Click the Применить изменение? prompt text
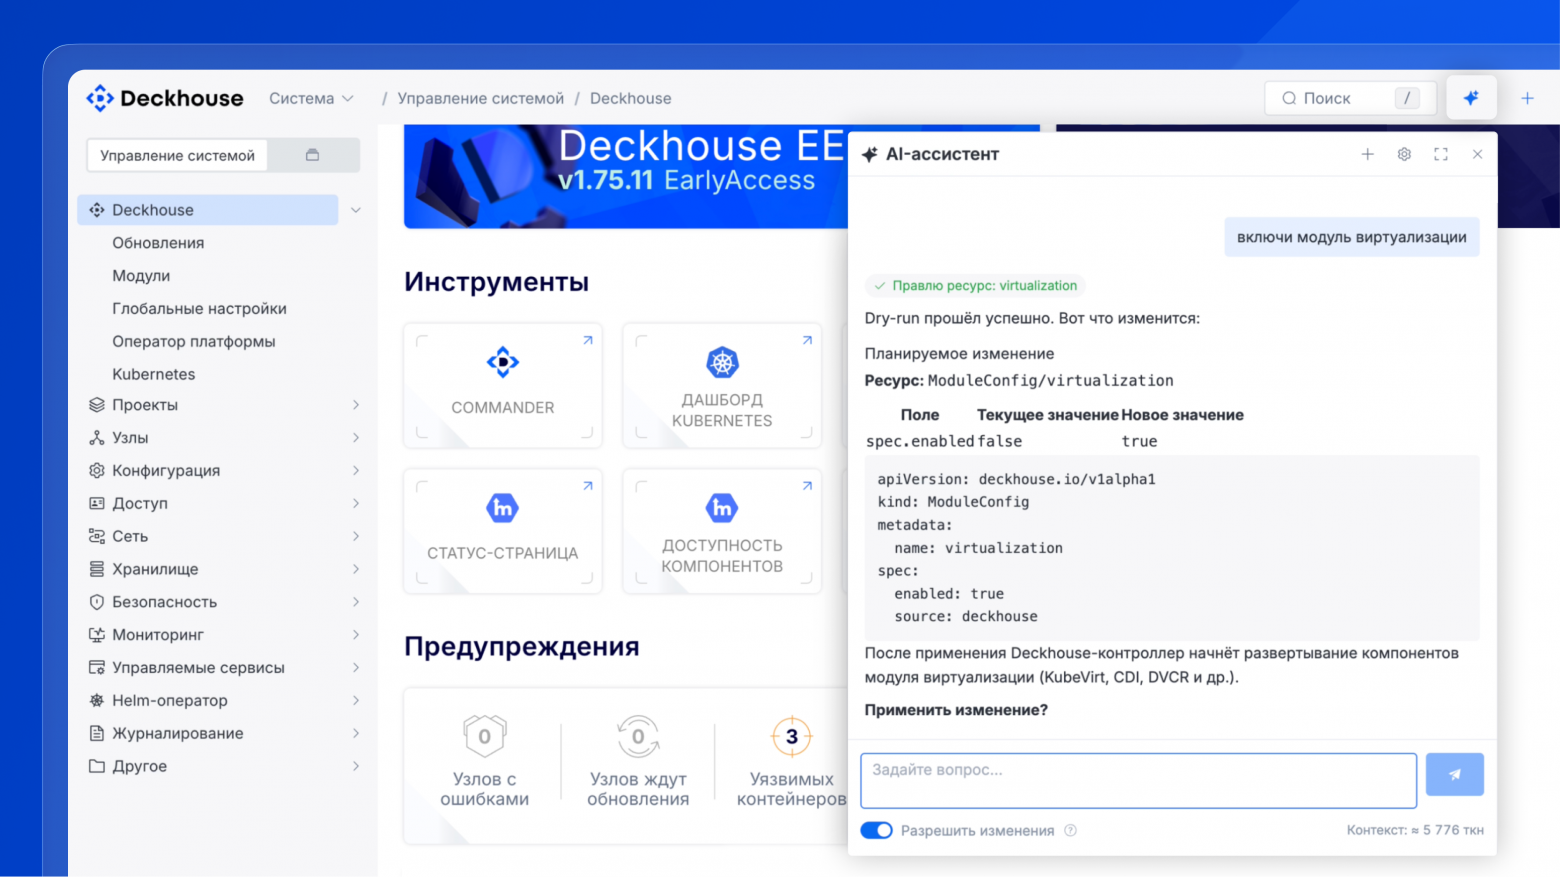The width and height of the screenshot is (1560, 877). pyautogui.click(x=956, y=710)
